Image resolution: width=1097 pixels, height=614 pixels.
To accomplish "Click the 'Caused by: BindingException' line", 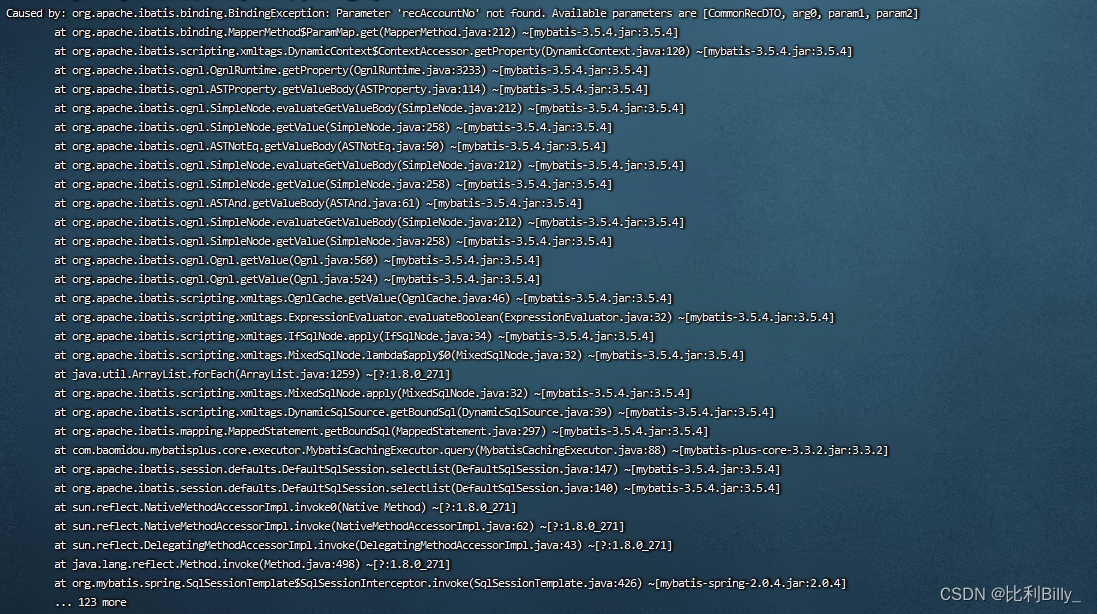I will click(x=462, y=13).
